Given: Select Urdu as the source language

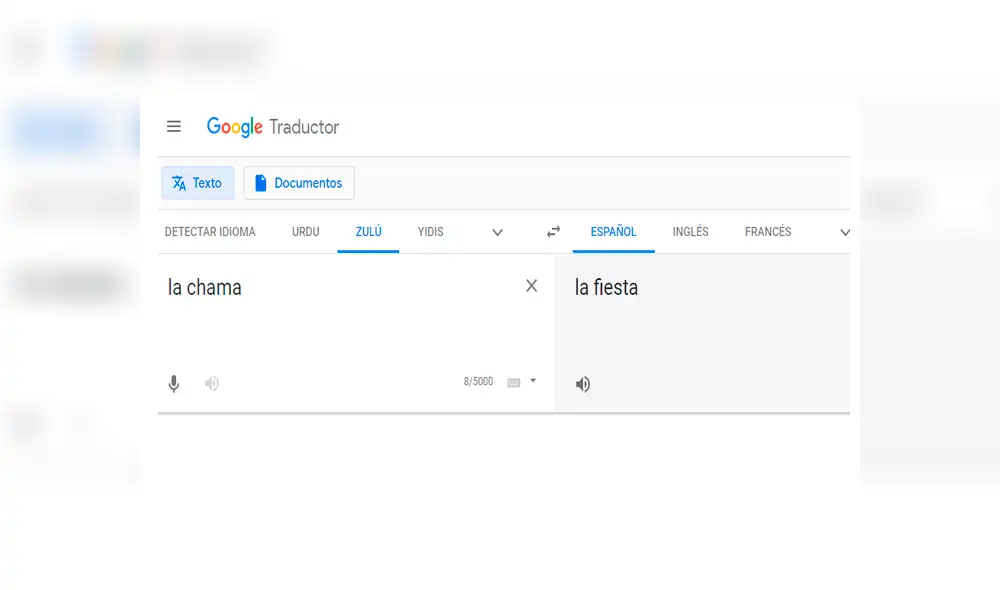Looking at the screenshot, I should [x=305, y=231].
